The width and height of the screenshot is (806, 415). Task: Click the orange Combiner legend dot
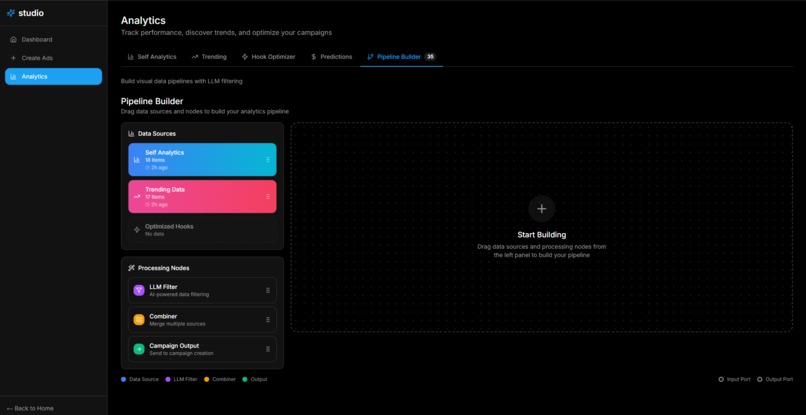coord(207,380)
